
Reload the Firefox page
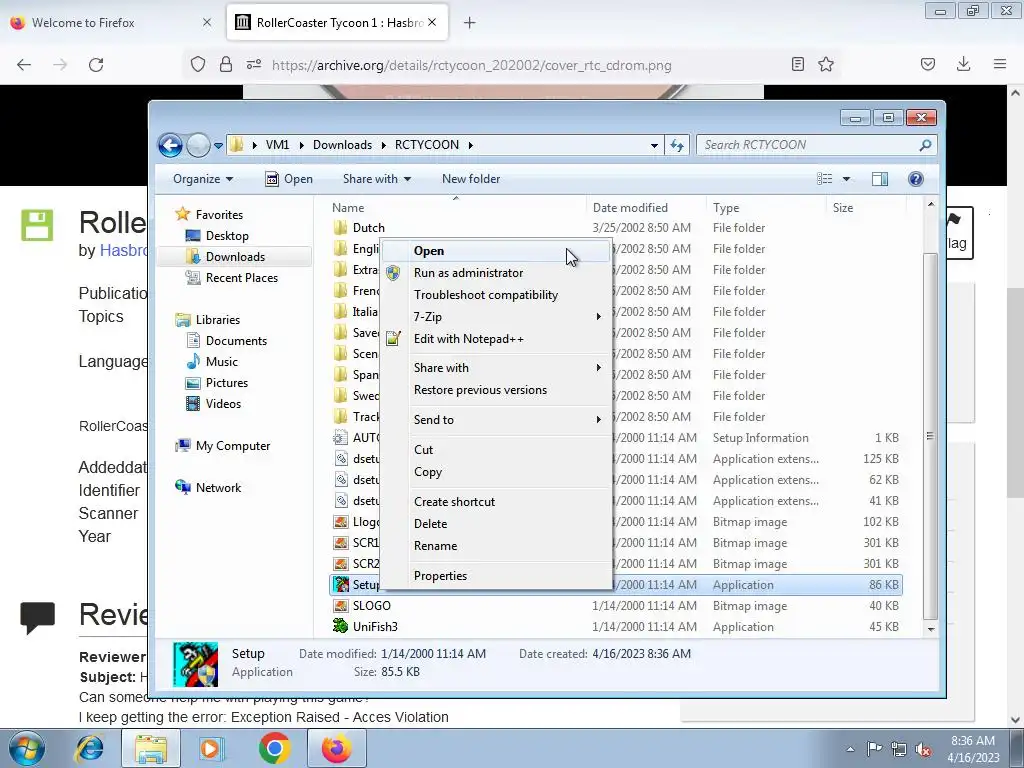pos(96,65)
